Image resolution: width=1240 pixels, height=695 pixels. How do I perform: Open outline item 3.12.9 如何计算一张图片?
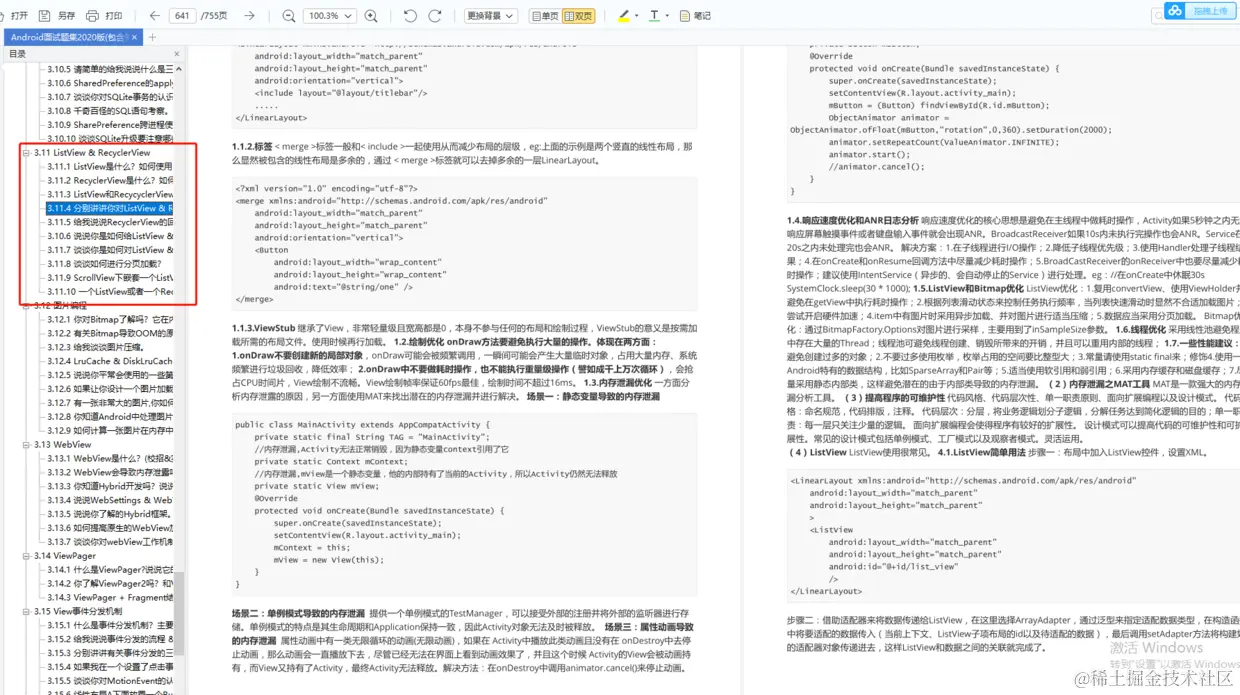click(109, 430)
